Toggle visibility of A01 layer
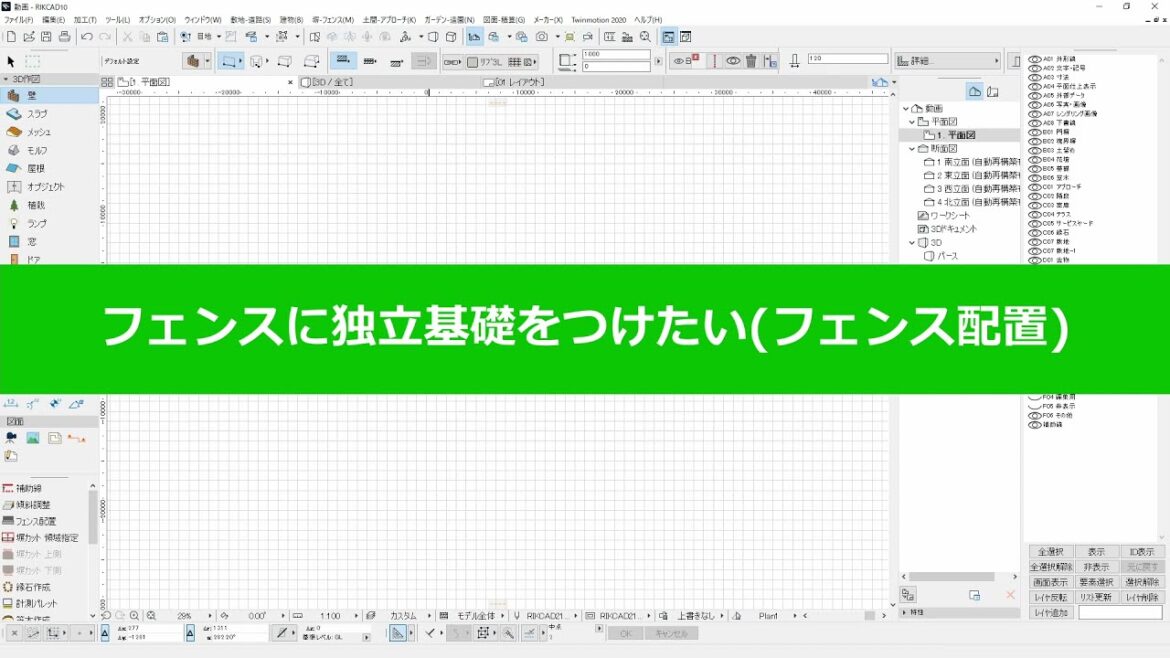The width and height of the screenshot is (1170, 658). click(x=1035, y=59)
